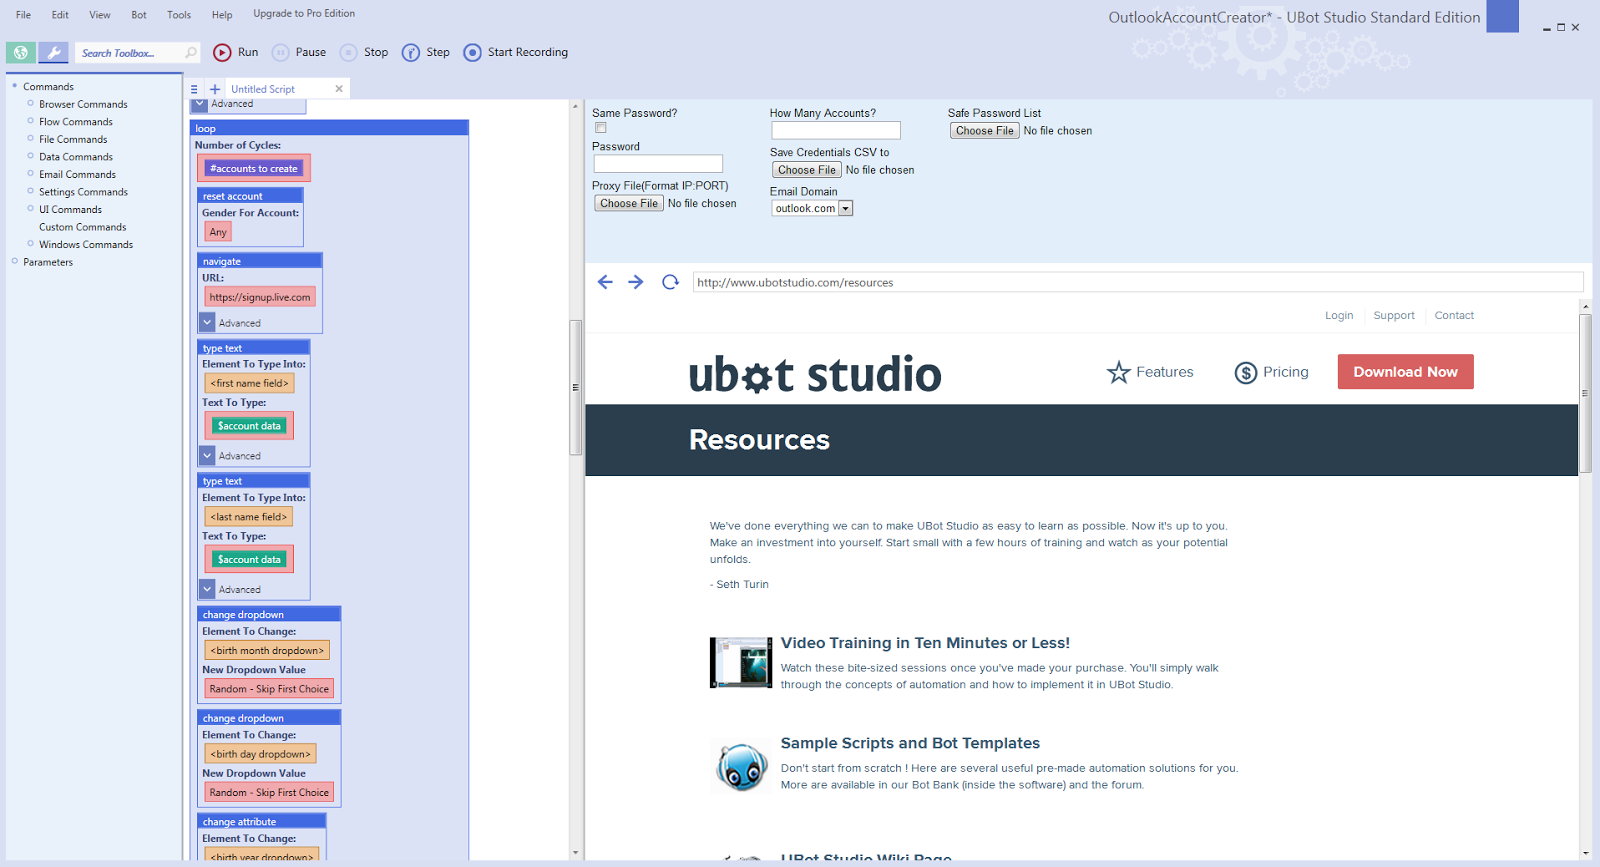Viewport: 1600px width, 867px height.
Task: Open Video Training in Ten Minutes link
Action: [x=925, y=643]
